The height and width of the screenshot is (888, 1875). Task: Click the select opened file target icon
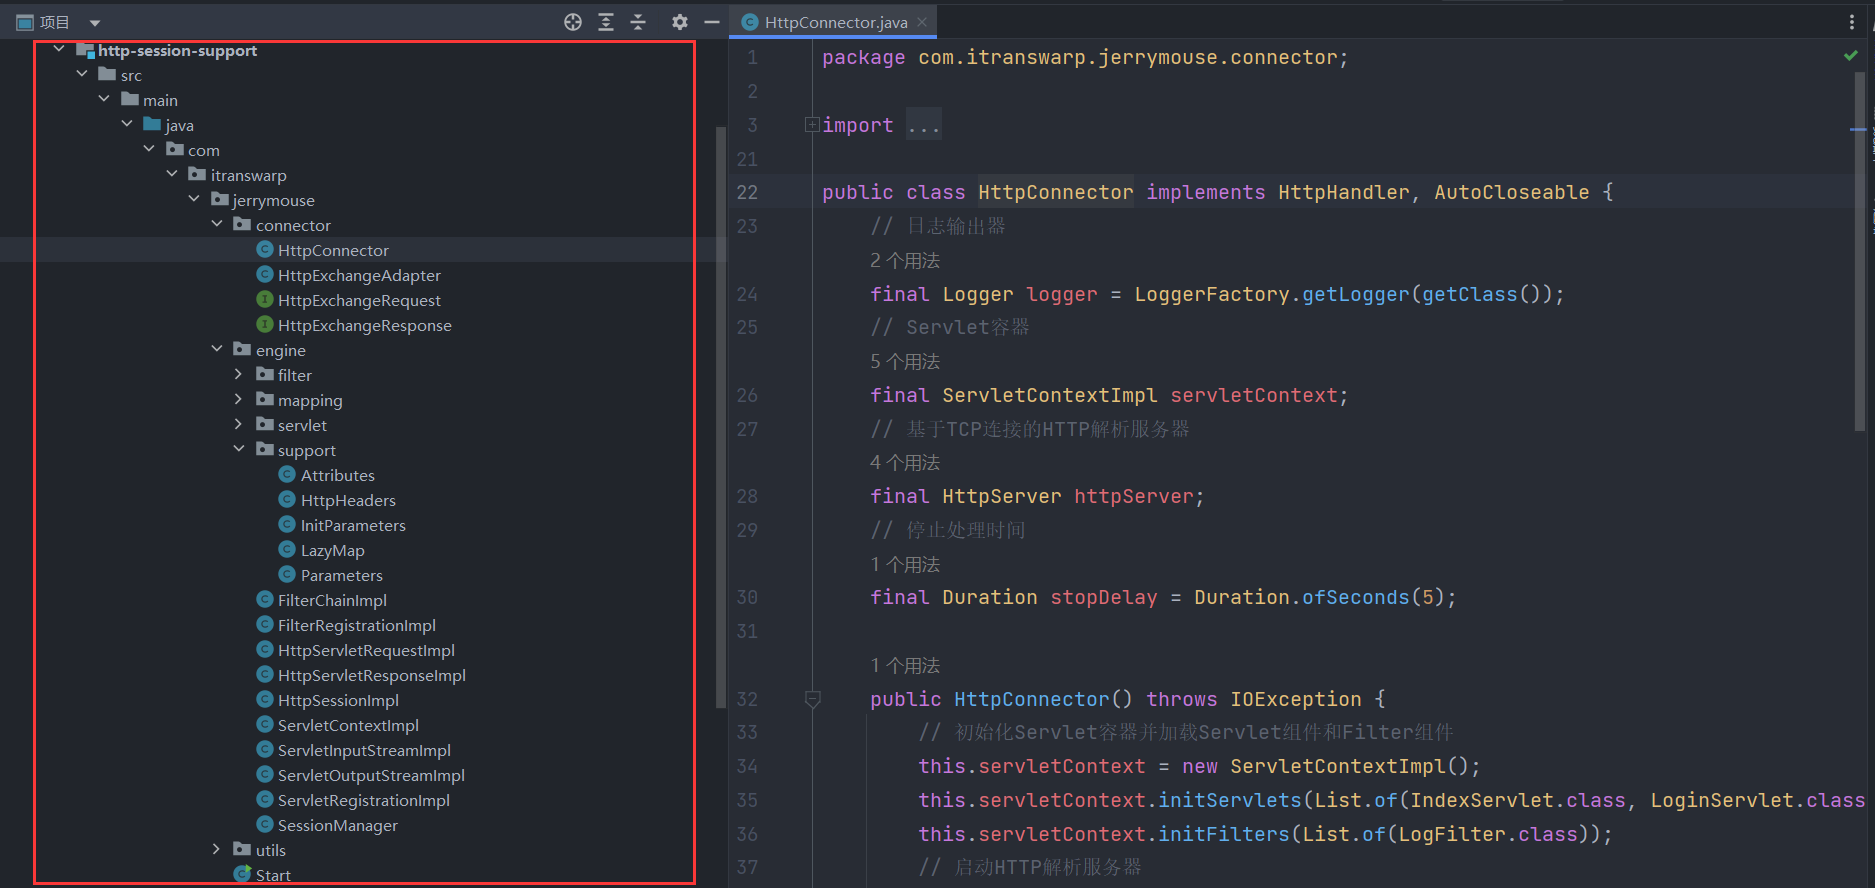573,22
